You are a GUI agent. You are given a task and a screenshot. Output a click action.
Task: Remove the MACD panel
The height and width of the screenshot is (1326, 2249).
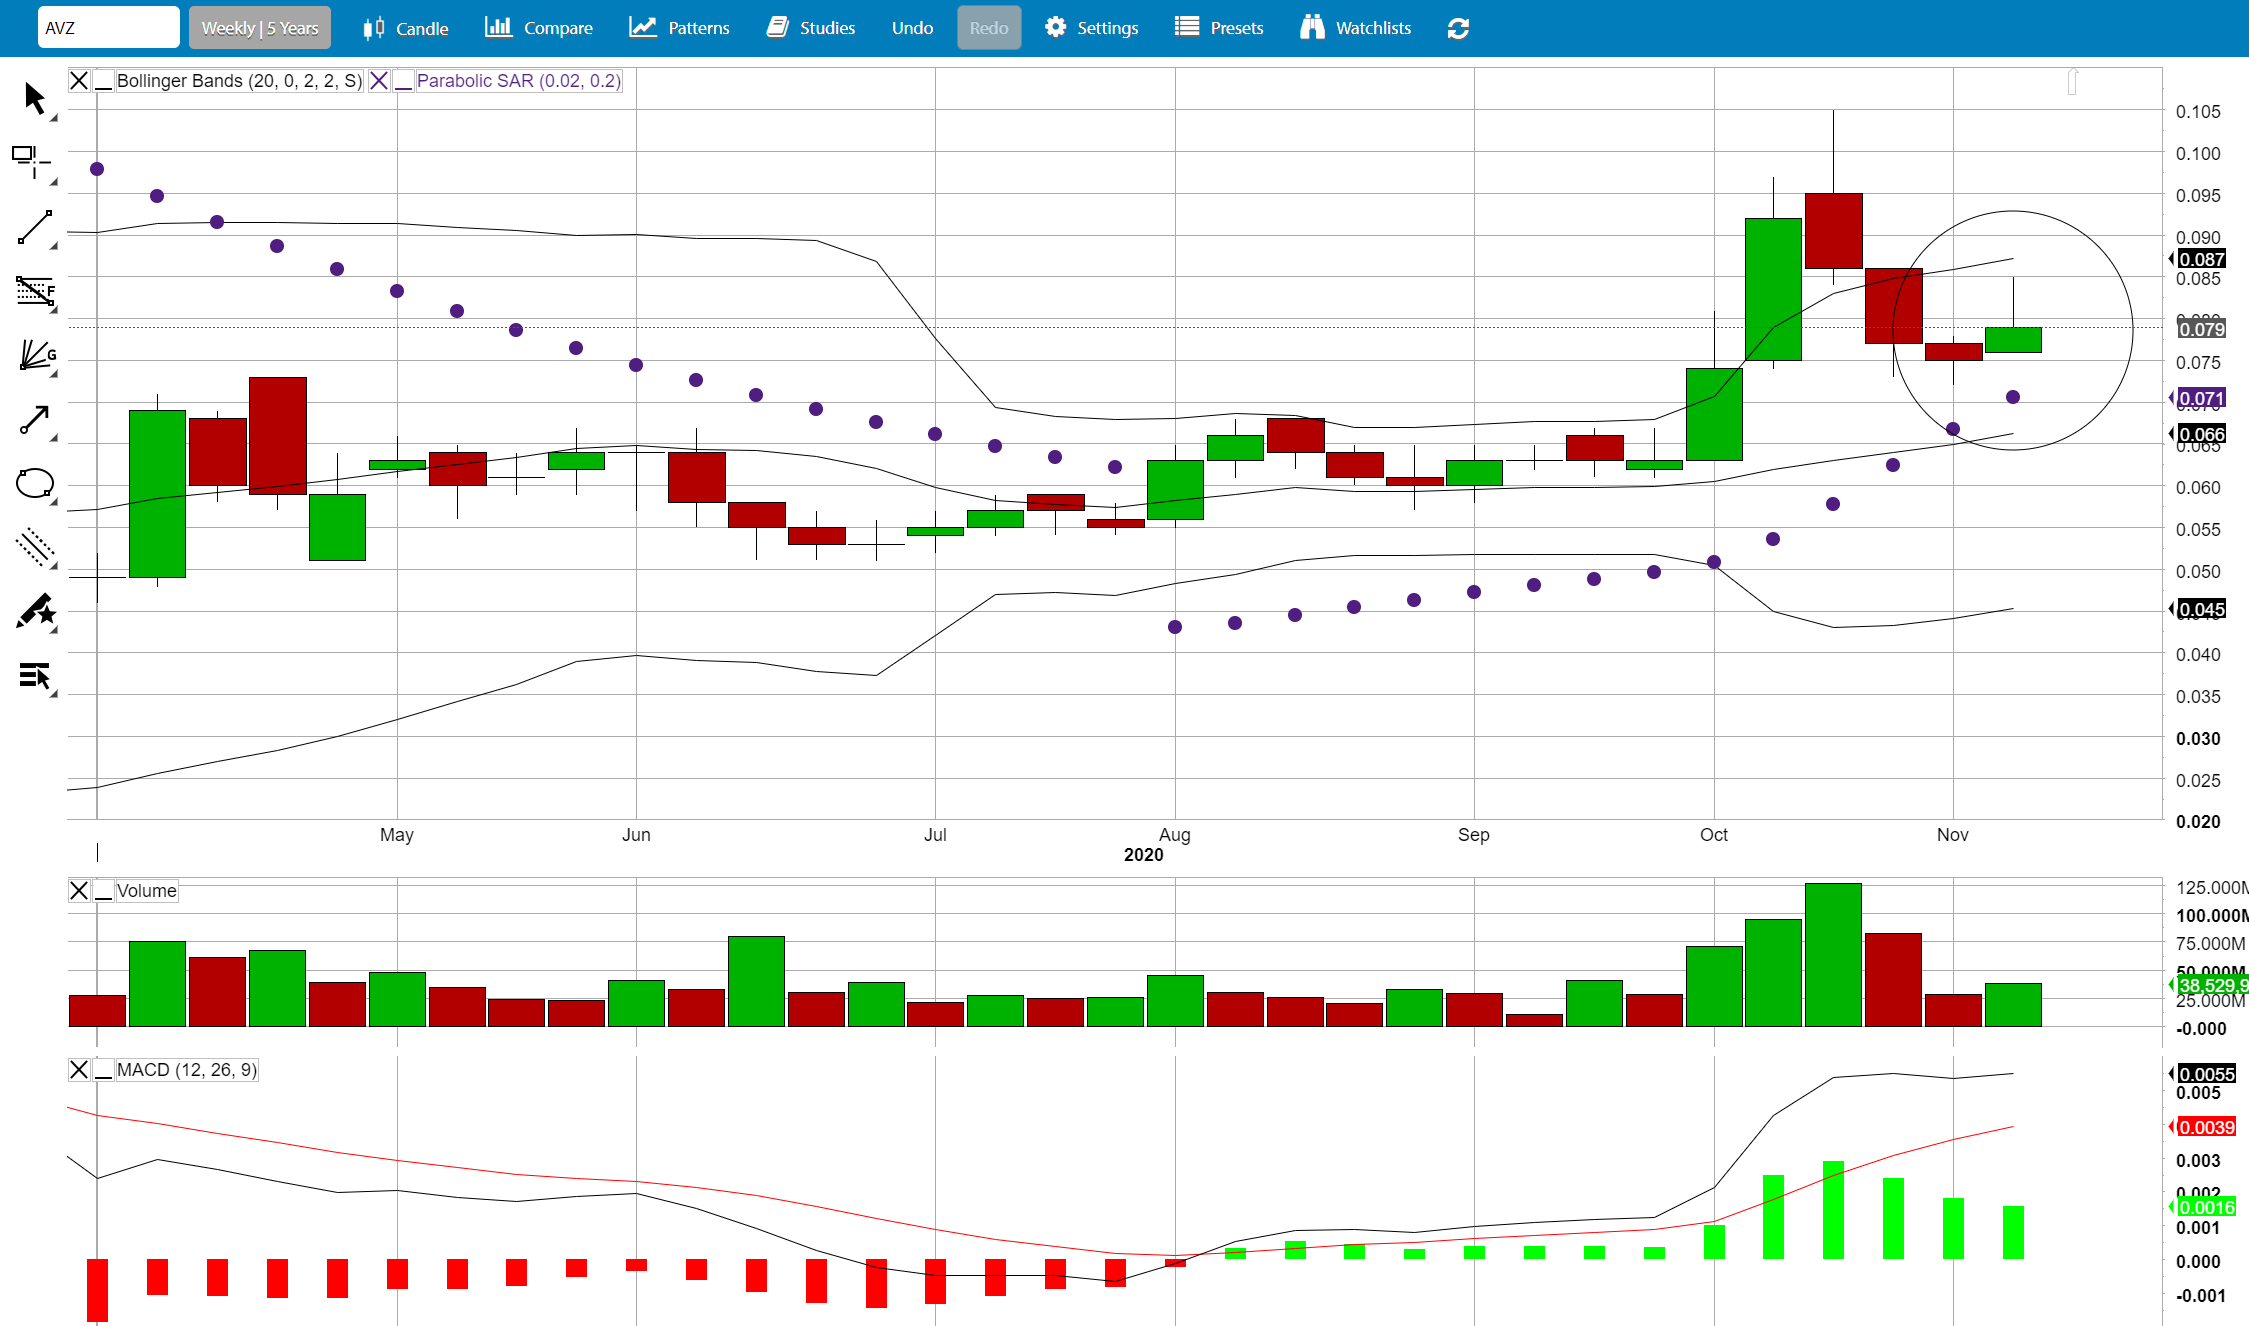79,1070
